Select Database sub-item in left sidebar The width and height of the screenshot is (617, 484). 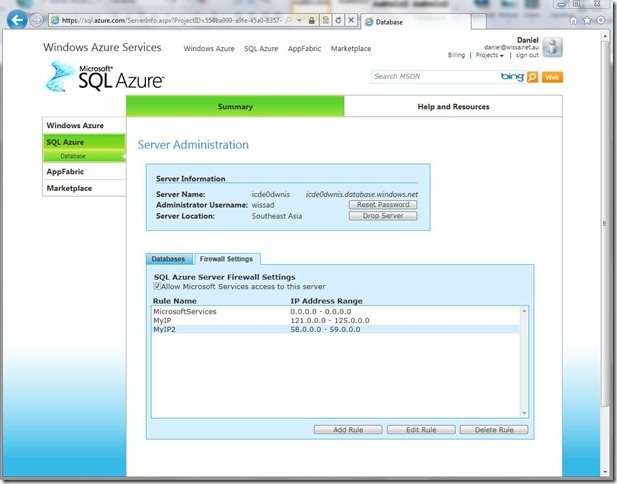pos(84,156)
